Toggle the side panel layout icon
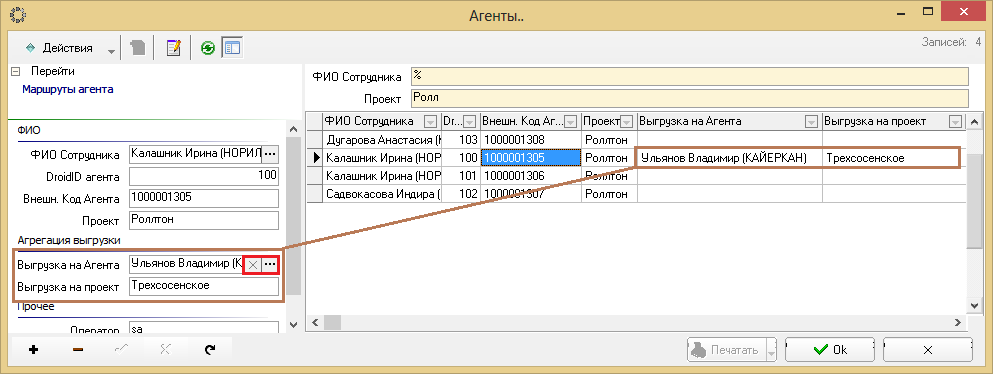The height and width of the screenshot is (374, 993). [231, 48]
